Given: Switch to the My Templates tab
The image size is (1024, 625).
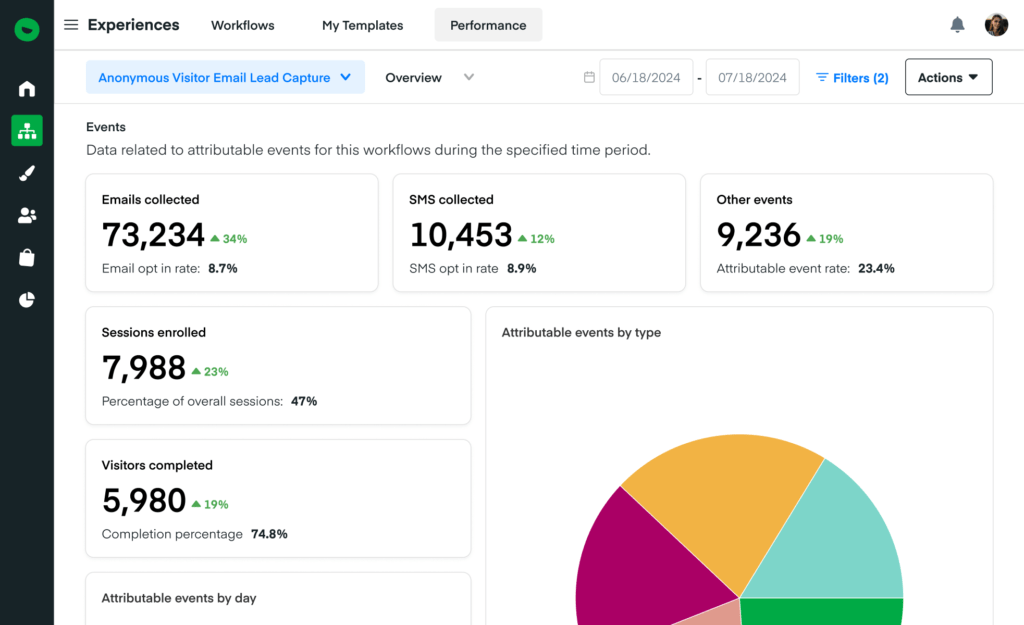Looking at the screenshot, I should 362,25.
